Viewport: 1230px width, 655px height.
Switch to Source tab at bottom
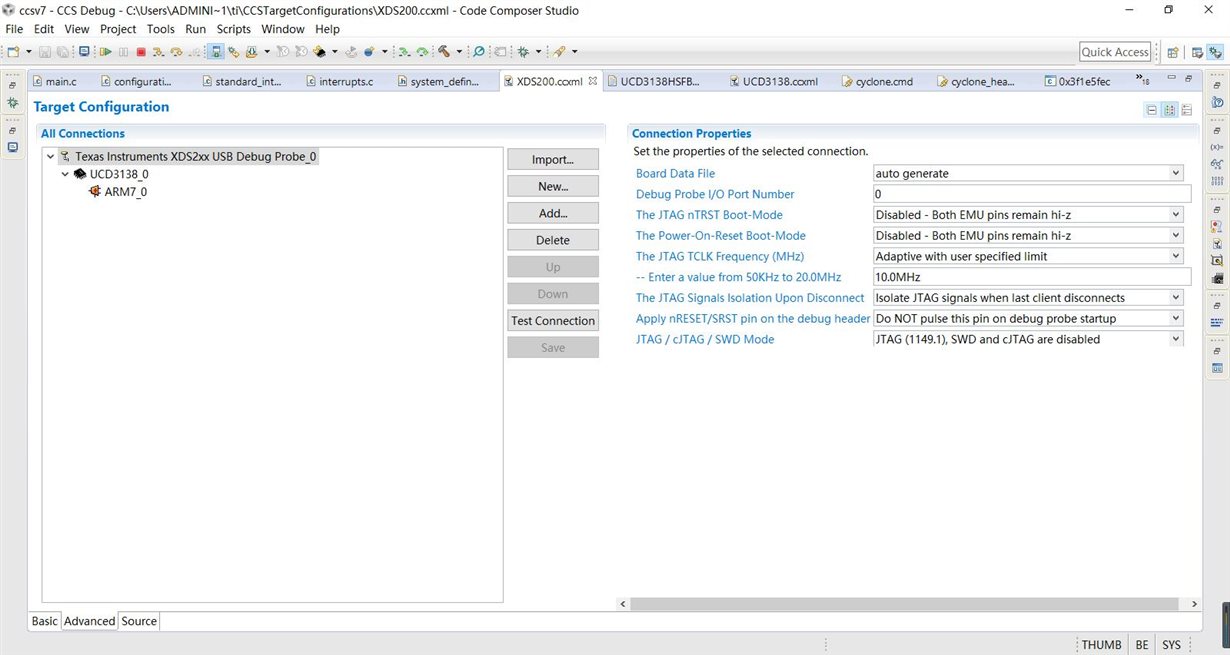(139, 621)
